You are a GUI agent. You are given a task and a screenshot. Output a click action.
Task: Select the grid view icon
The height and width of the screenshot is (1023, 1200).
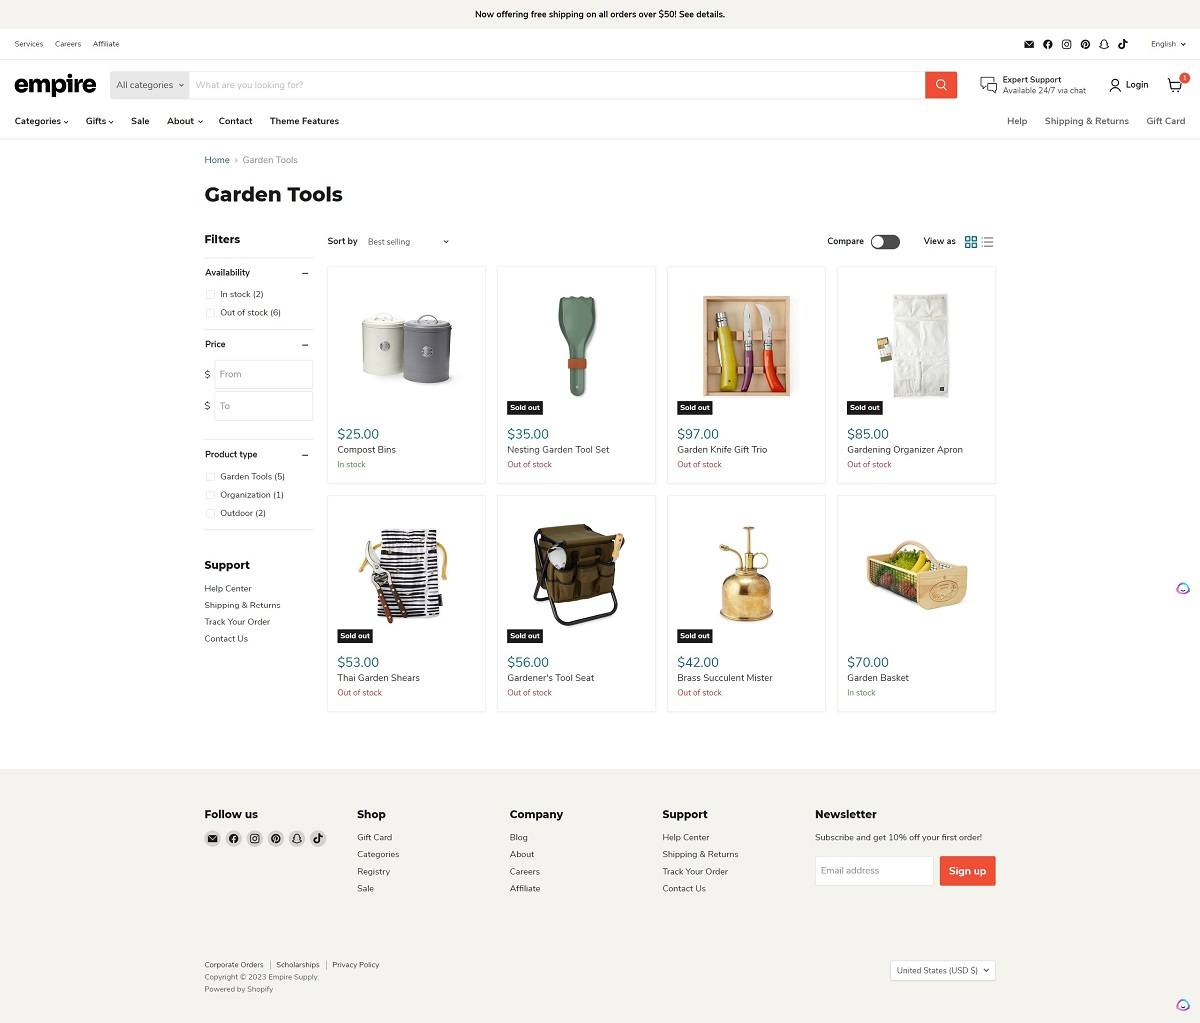(x=970, y=241)
